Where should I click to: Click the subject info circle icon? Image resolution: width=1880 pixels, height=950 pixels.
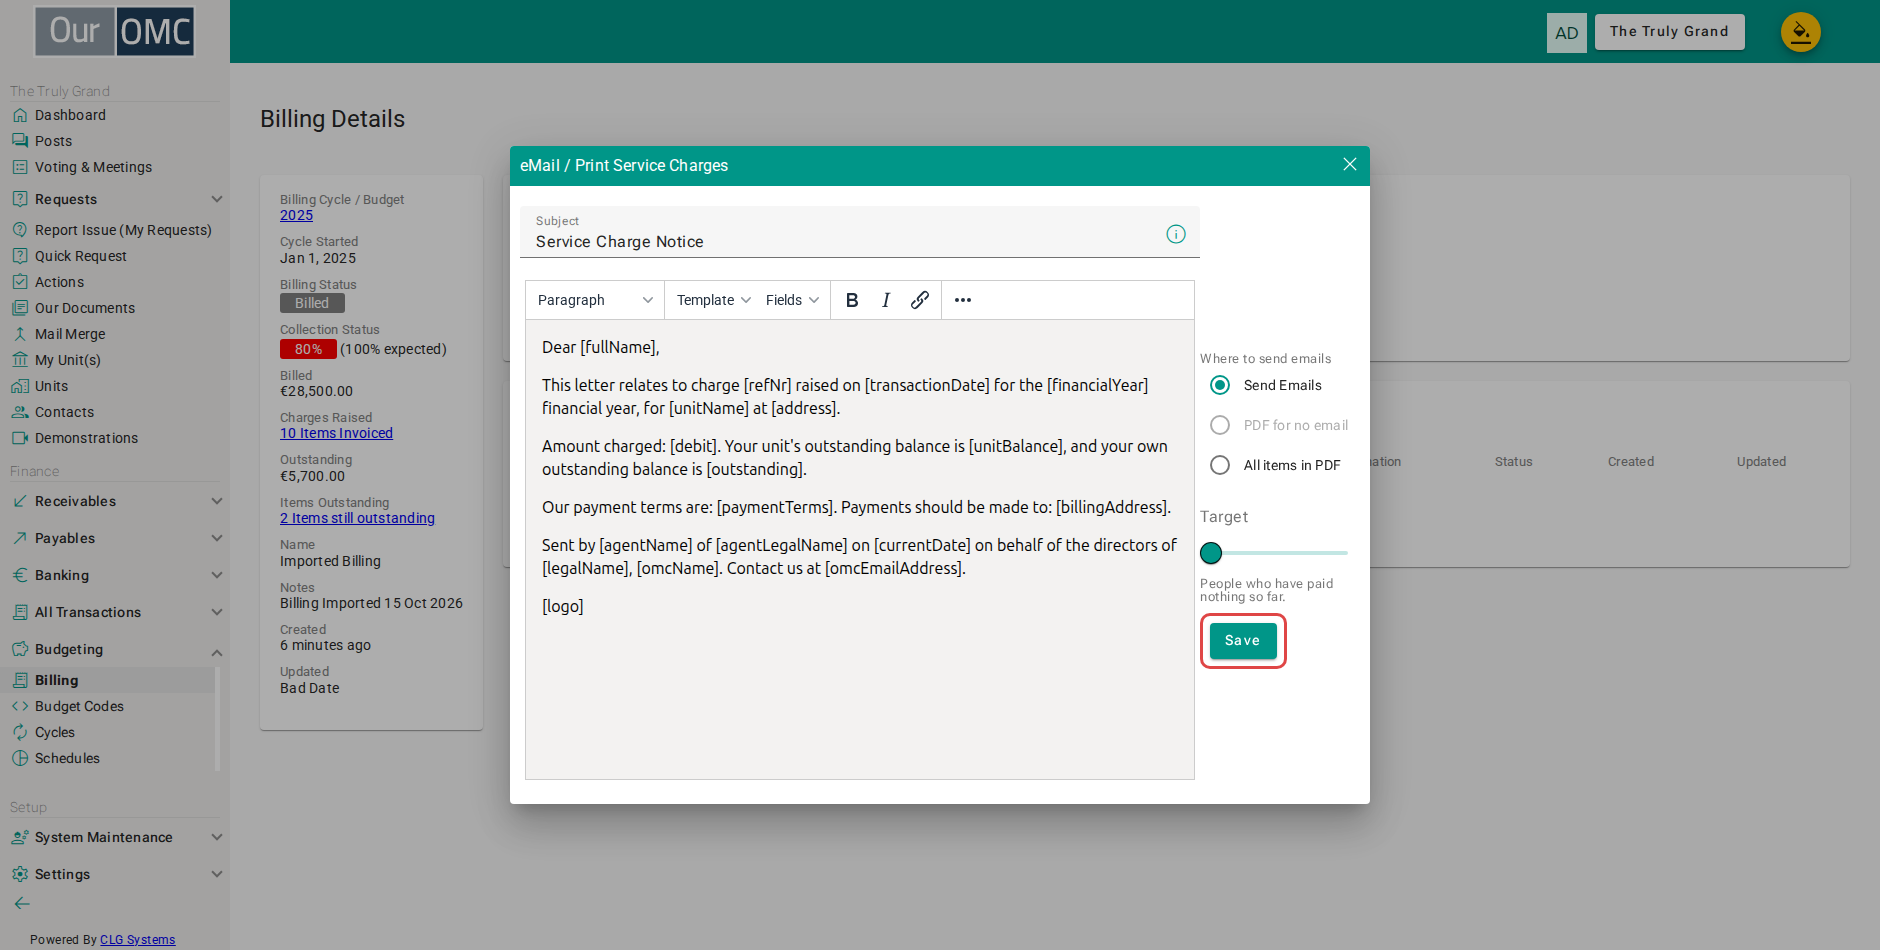tap(1176, 234)
